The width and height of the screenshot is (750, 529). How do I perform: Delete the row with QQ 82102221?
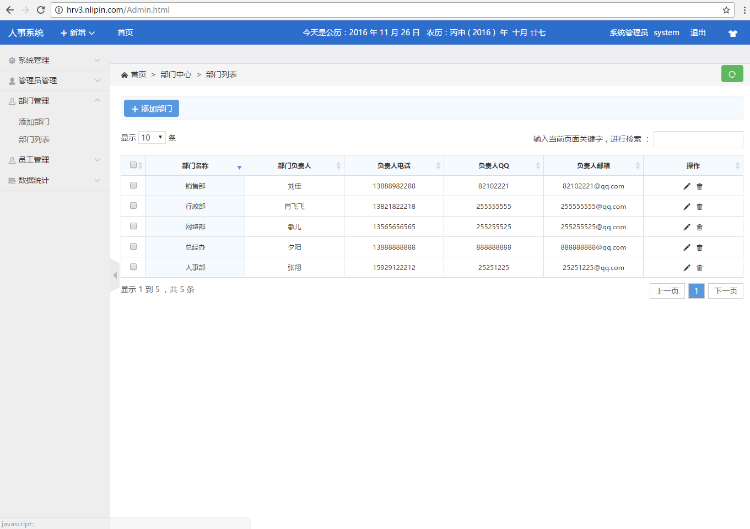[x=699, y=186]
